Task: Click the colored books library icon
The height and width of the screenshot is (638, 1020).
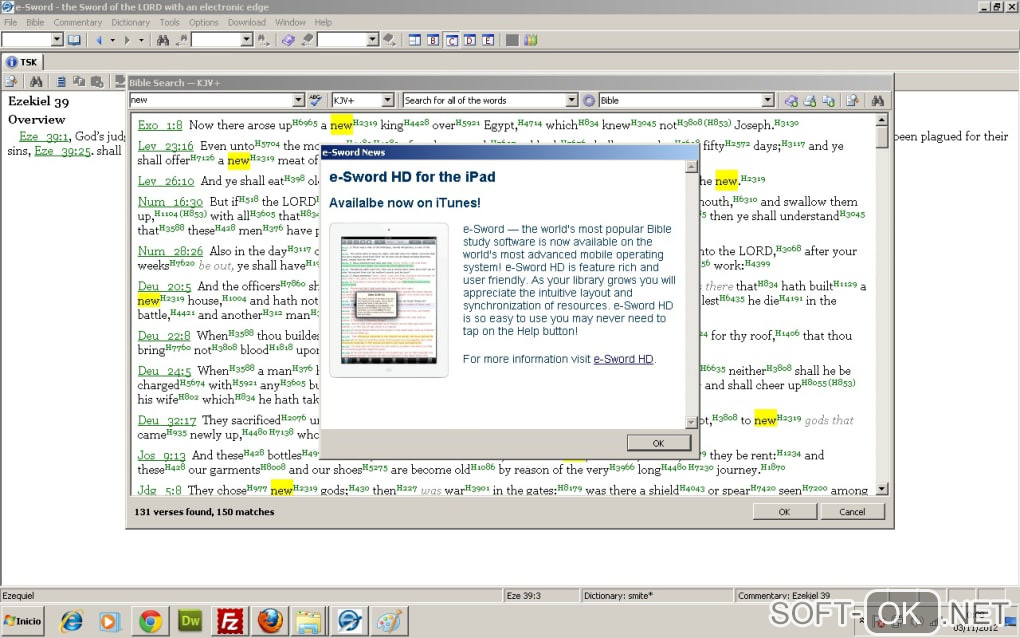Action: click(x=531, y=40)
